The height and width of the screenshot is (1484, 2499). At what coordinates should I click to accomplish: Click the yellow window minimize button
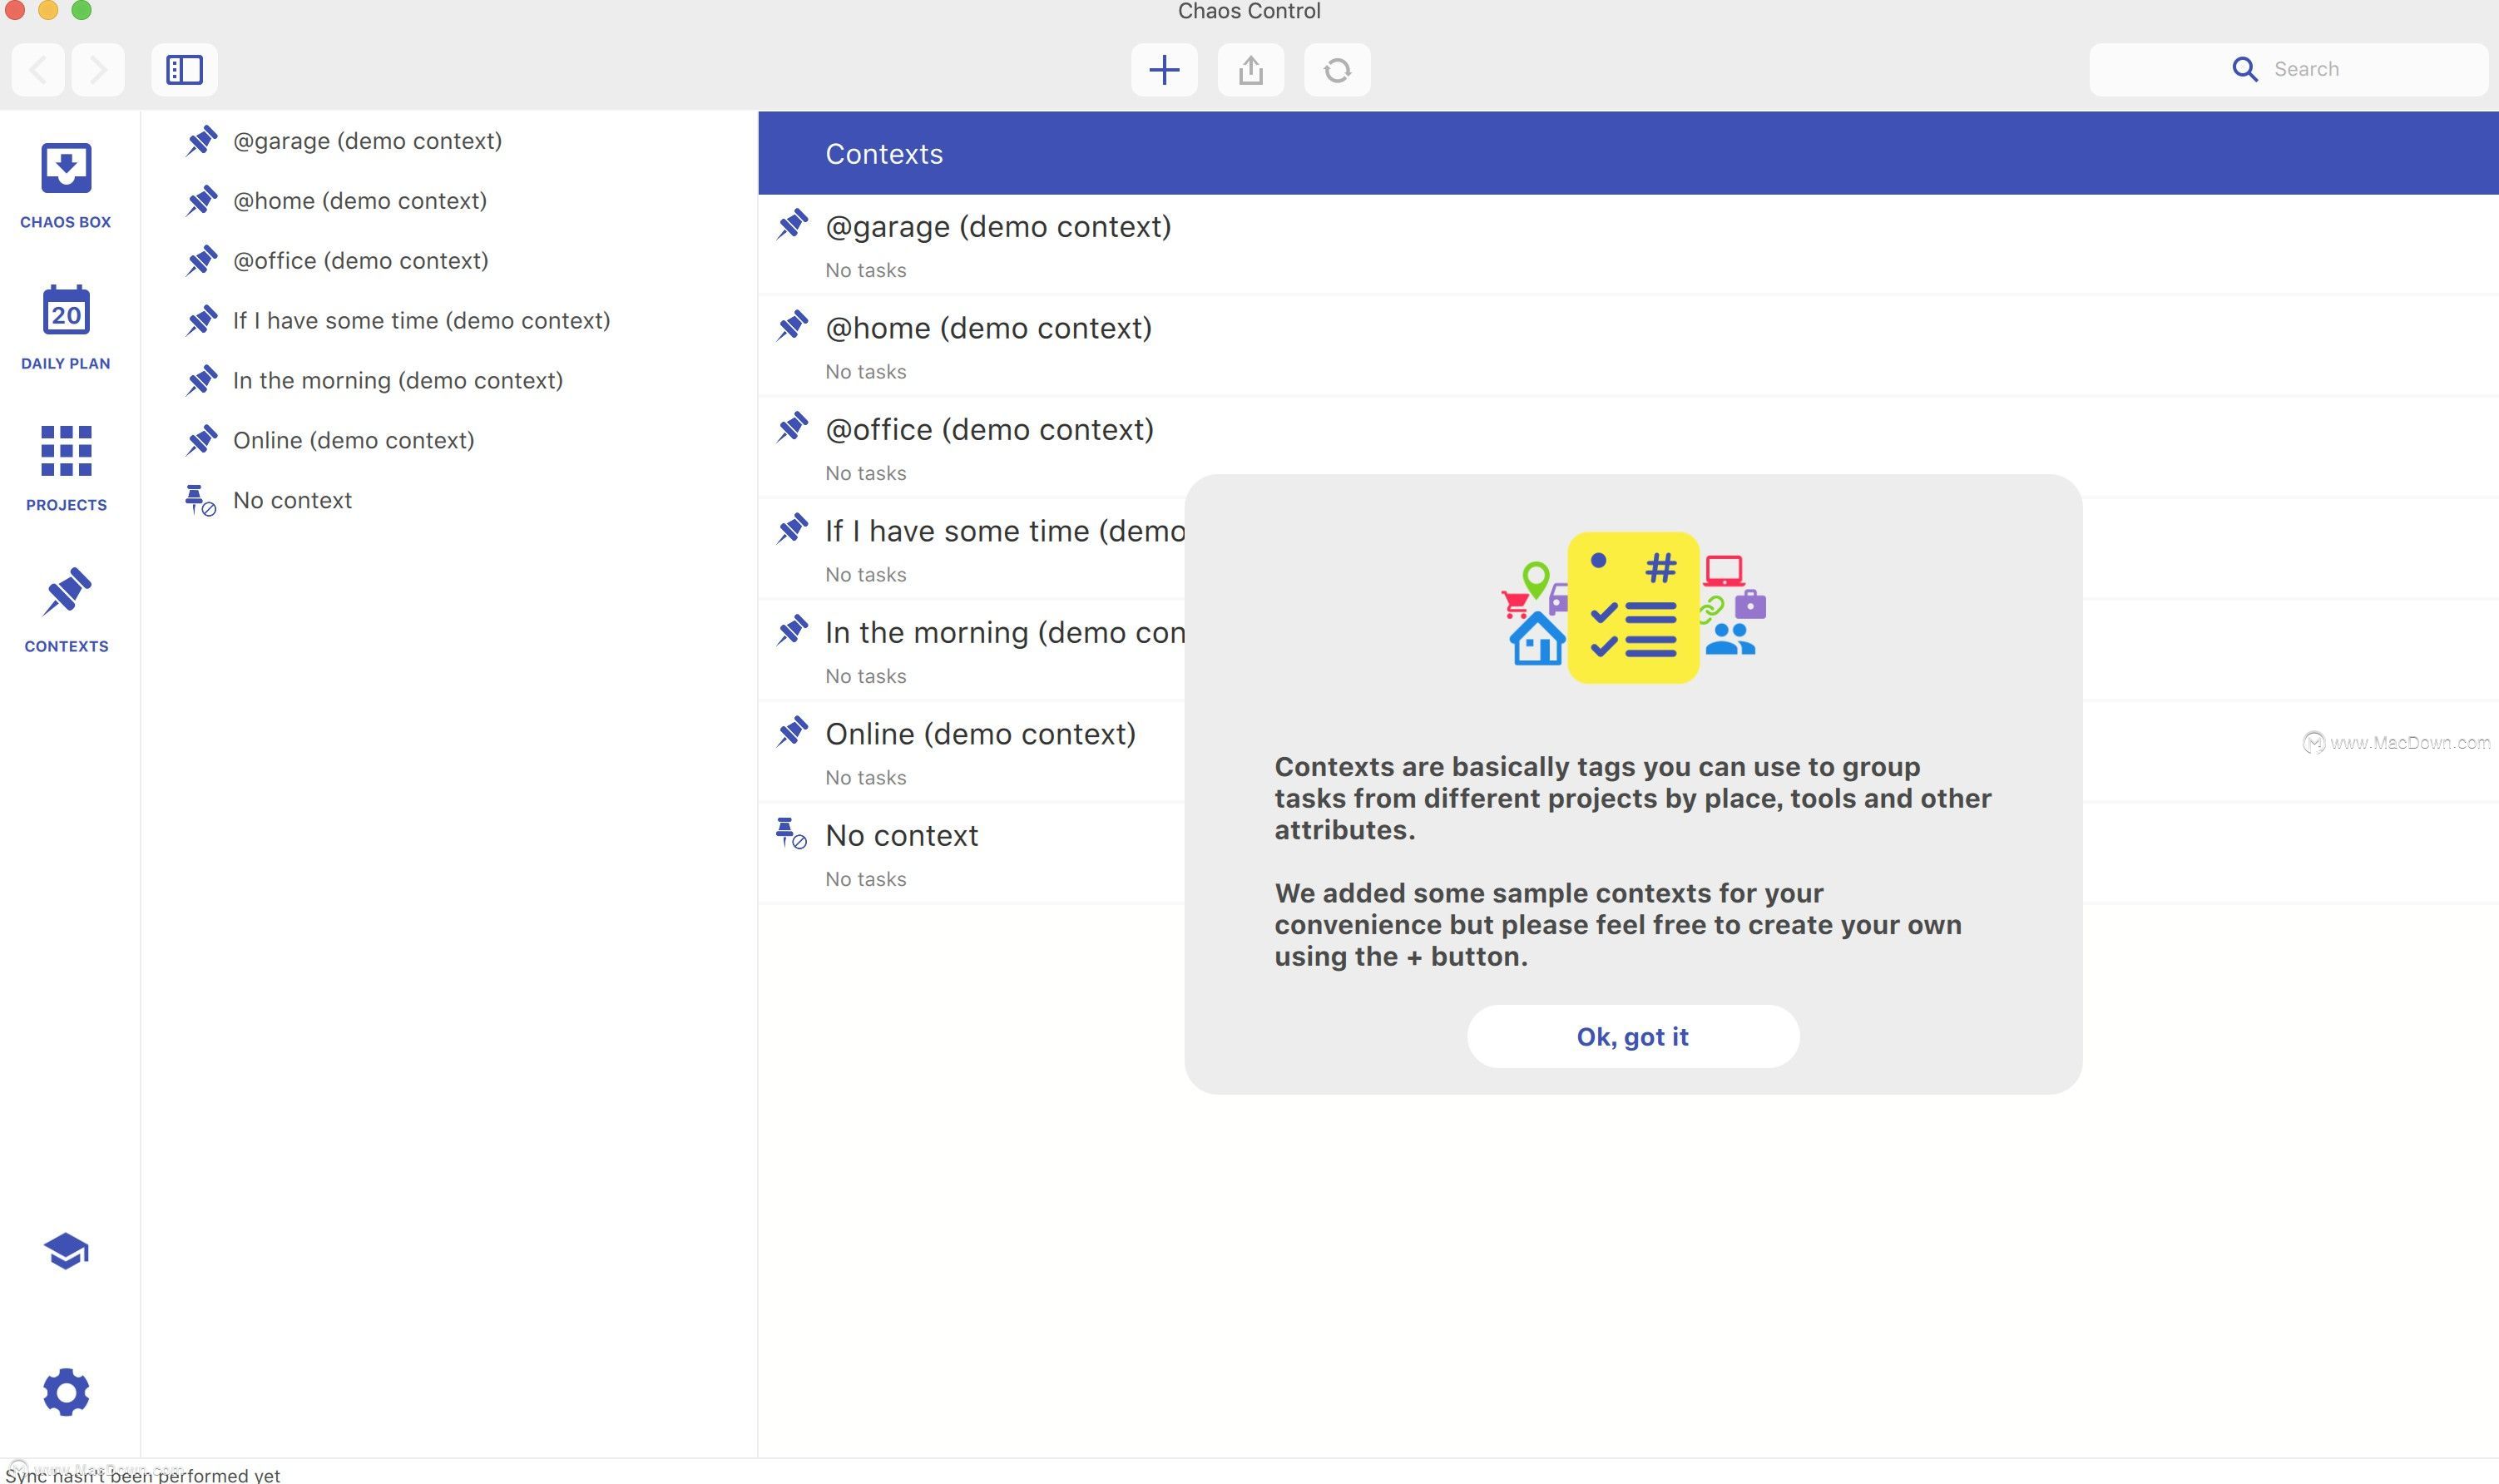coord(48,10)
